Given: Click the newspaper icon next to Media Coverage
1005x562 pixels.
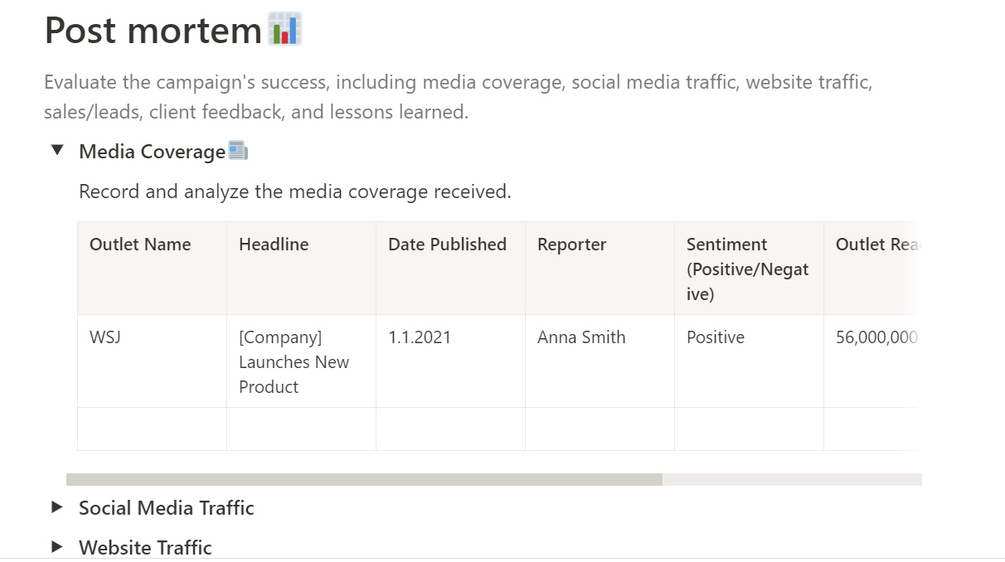Looking at the screenshot, I should click(x=238, y=151).
